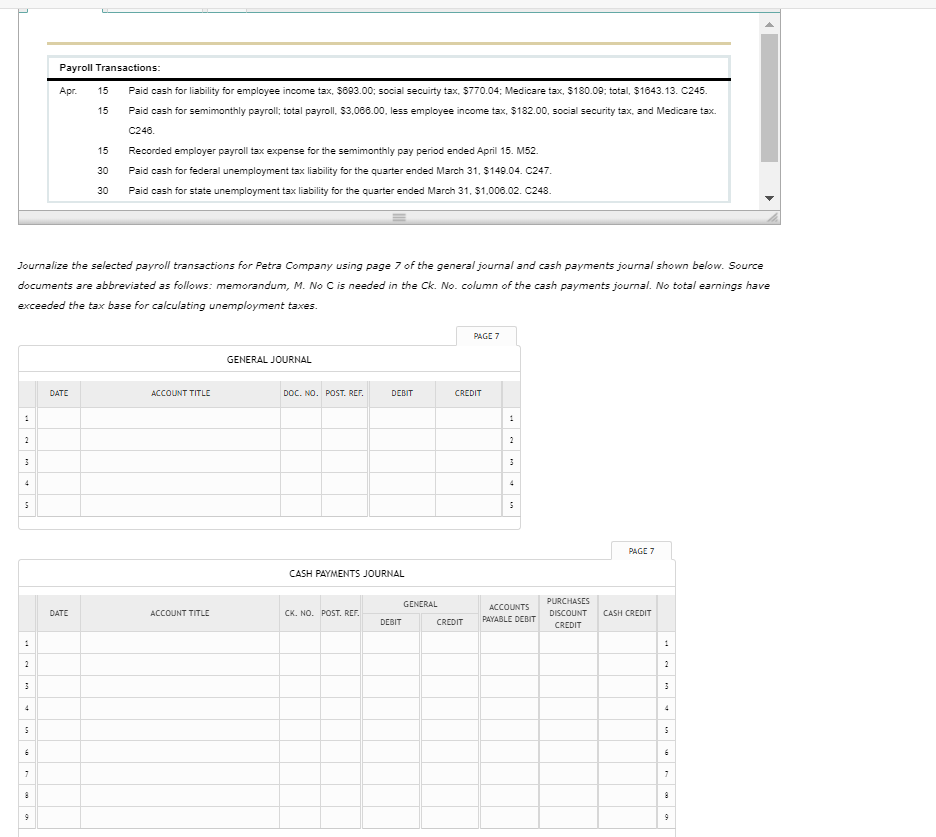This screenshot has width=936, height=837.
Task: Click the Cash Payments Journal row 2 Accounts Payable Debit field
Action: click(509, 664)
